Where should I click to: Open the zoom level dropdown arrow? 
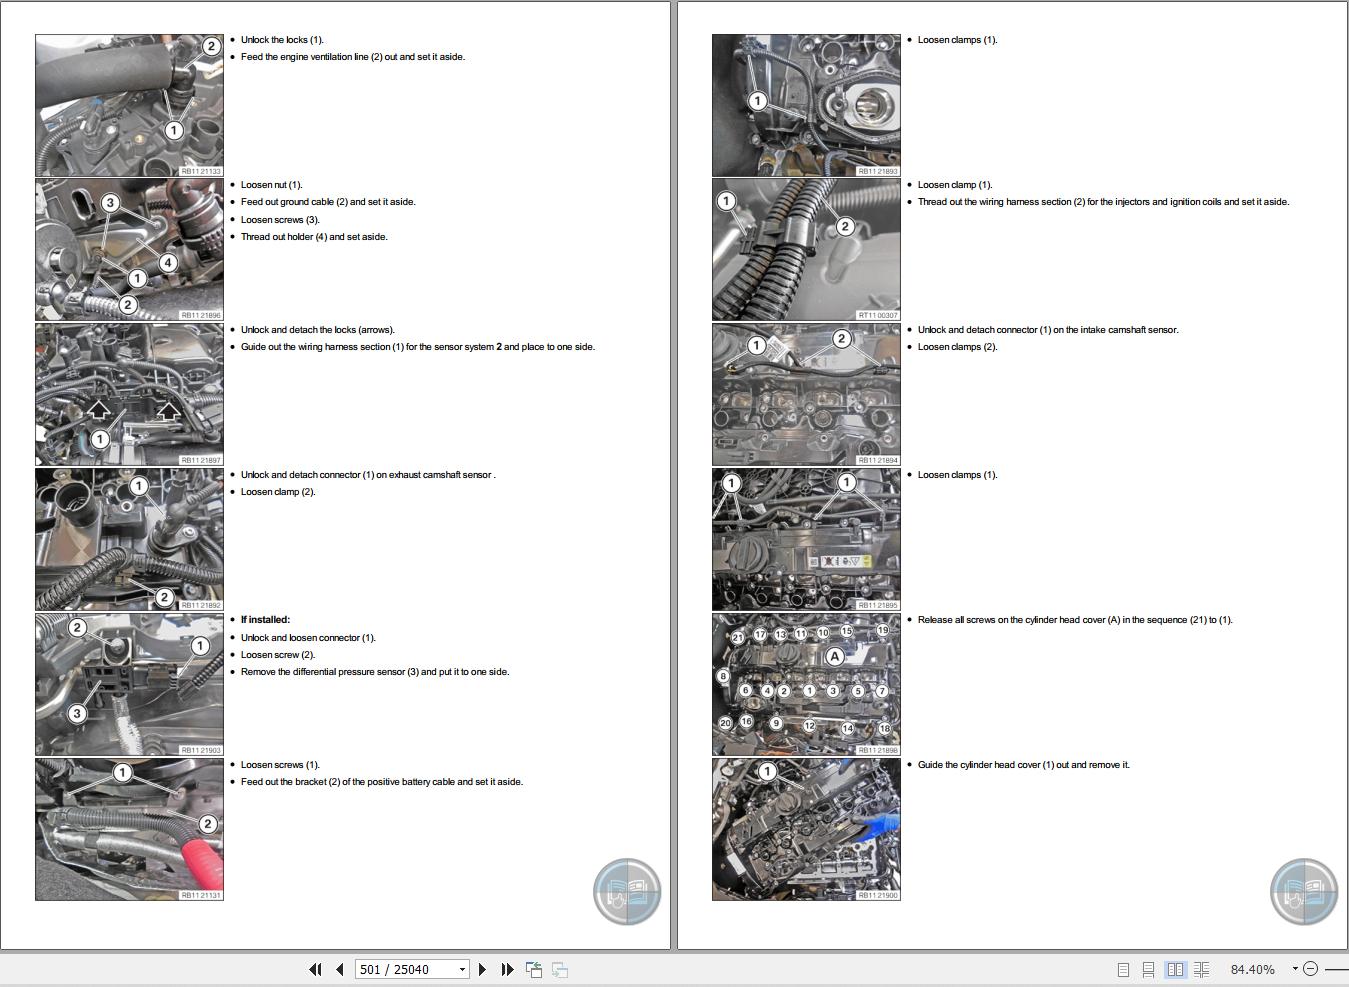1294,968
